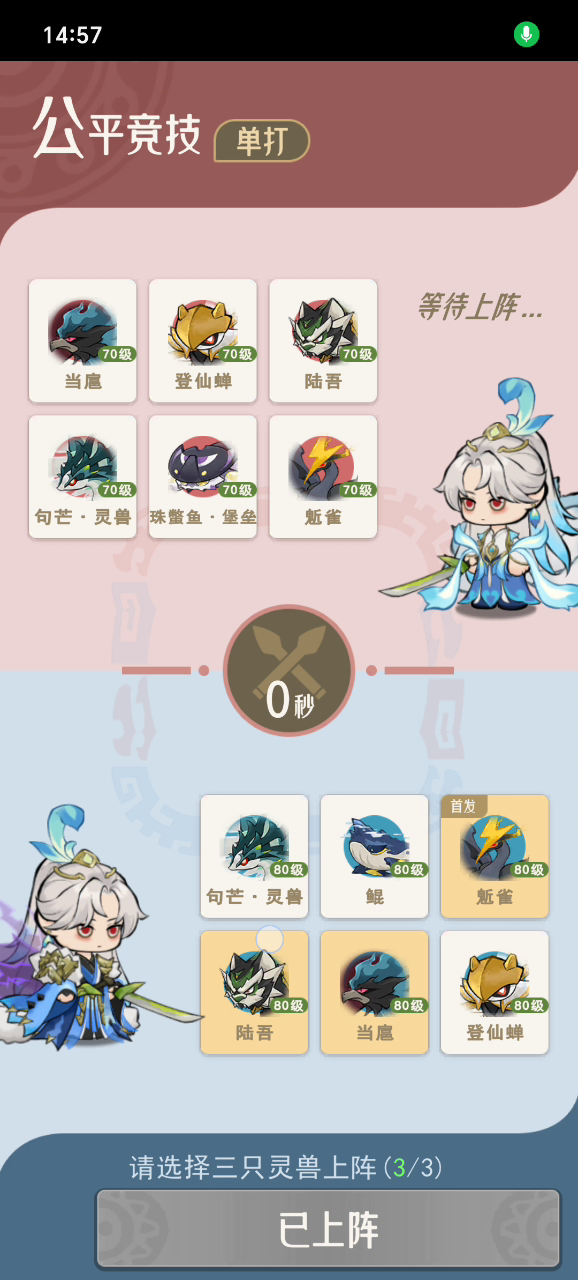Select opponent's 陆吾 level 70 card
Image resolution: width=578 pixels, height=1280 pixels.
pos(323,341)
